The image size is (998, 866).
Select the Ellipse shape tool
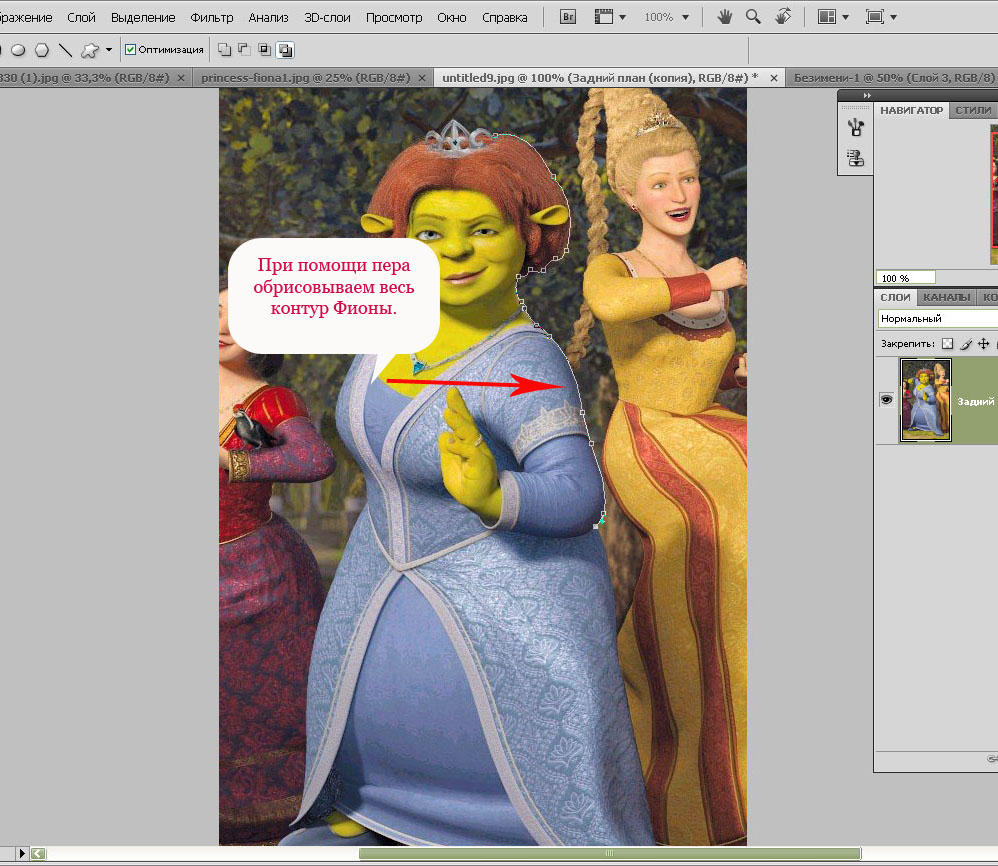(x=18, y=50)
